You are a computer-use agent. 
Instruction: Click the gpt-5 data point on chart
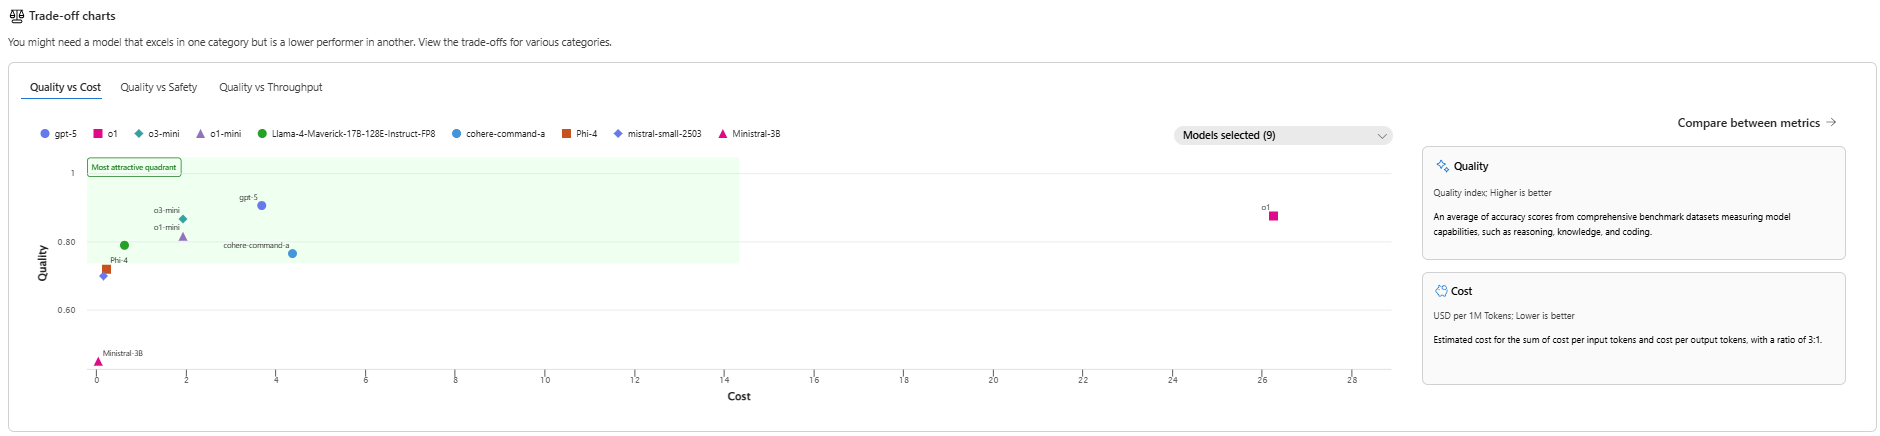262,206
